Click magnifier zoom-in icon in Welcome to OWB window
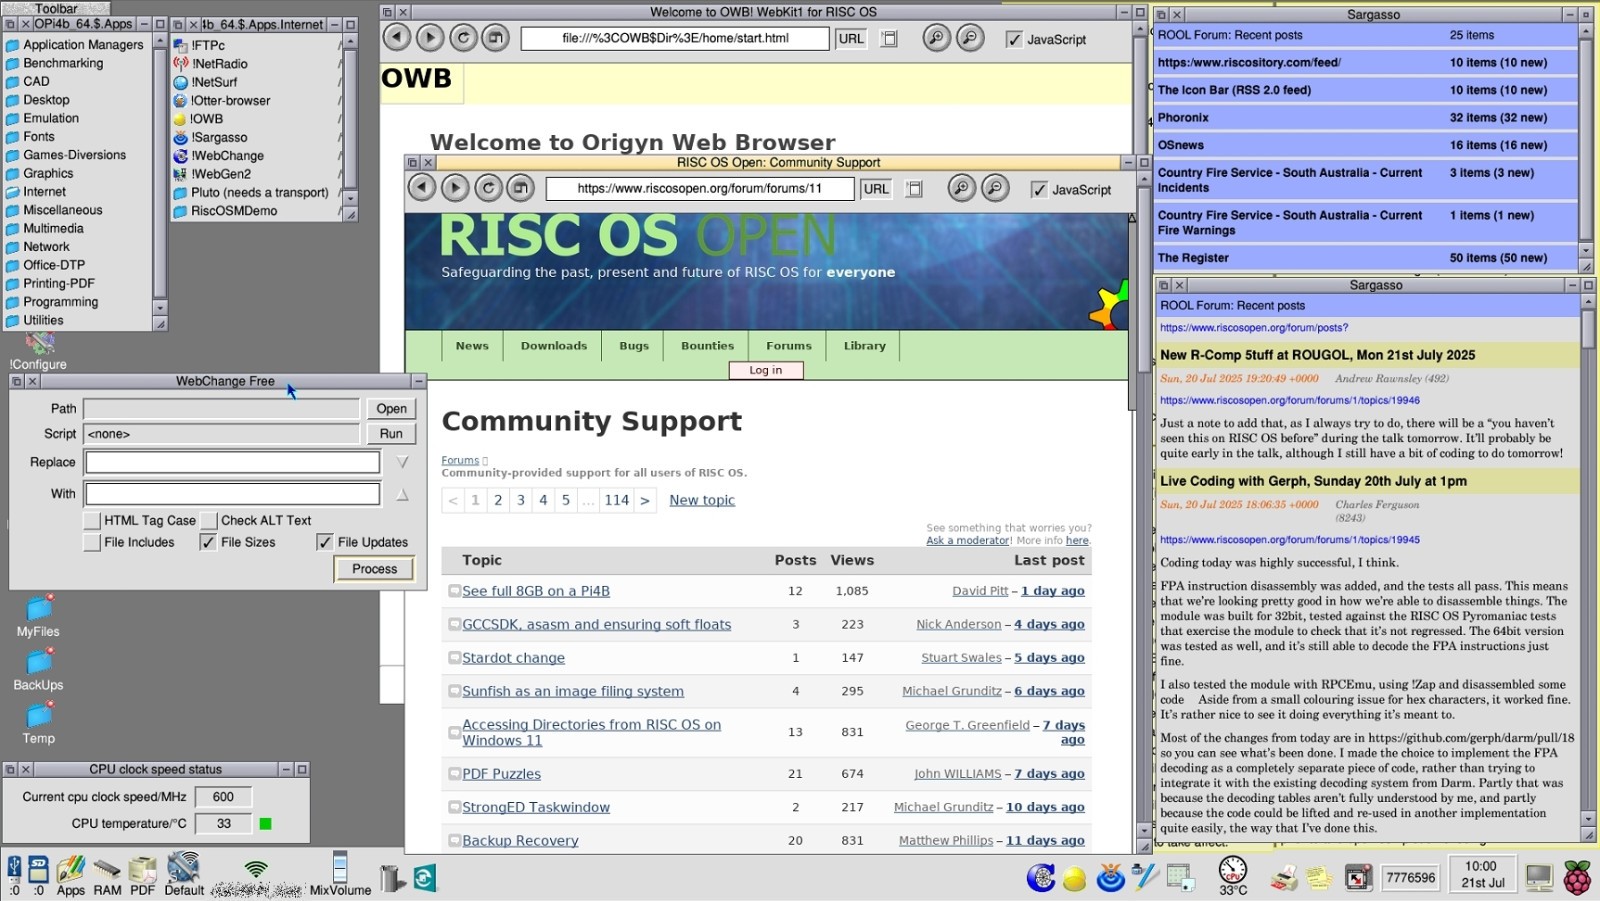The image size is (1600, 901). 937,38
